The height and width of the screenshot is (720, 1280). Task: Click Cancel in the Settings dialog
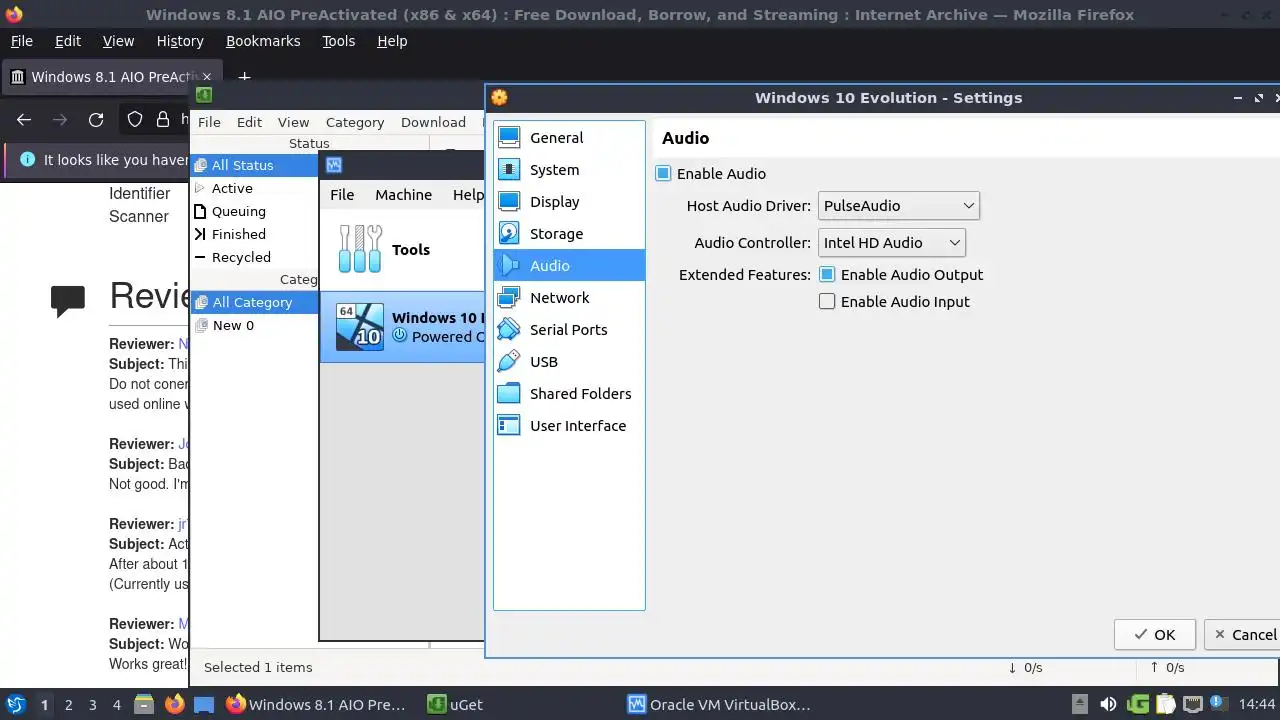pos(1244,634)
